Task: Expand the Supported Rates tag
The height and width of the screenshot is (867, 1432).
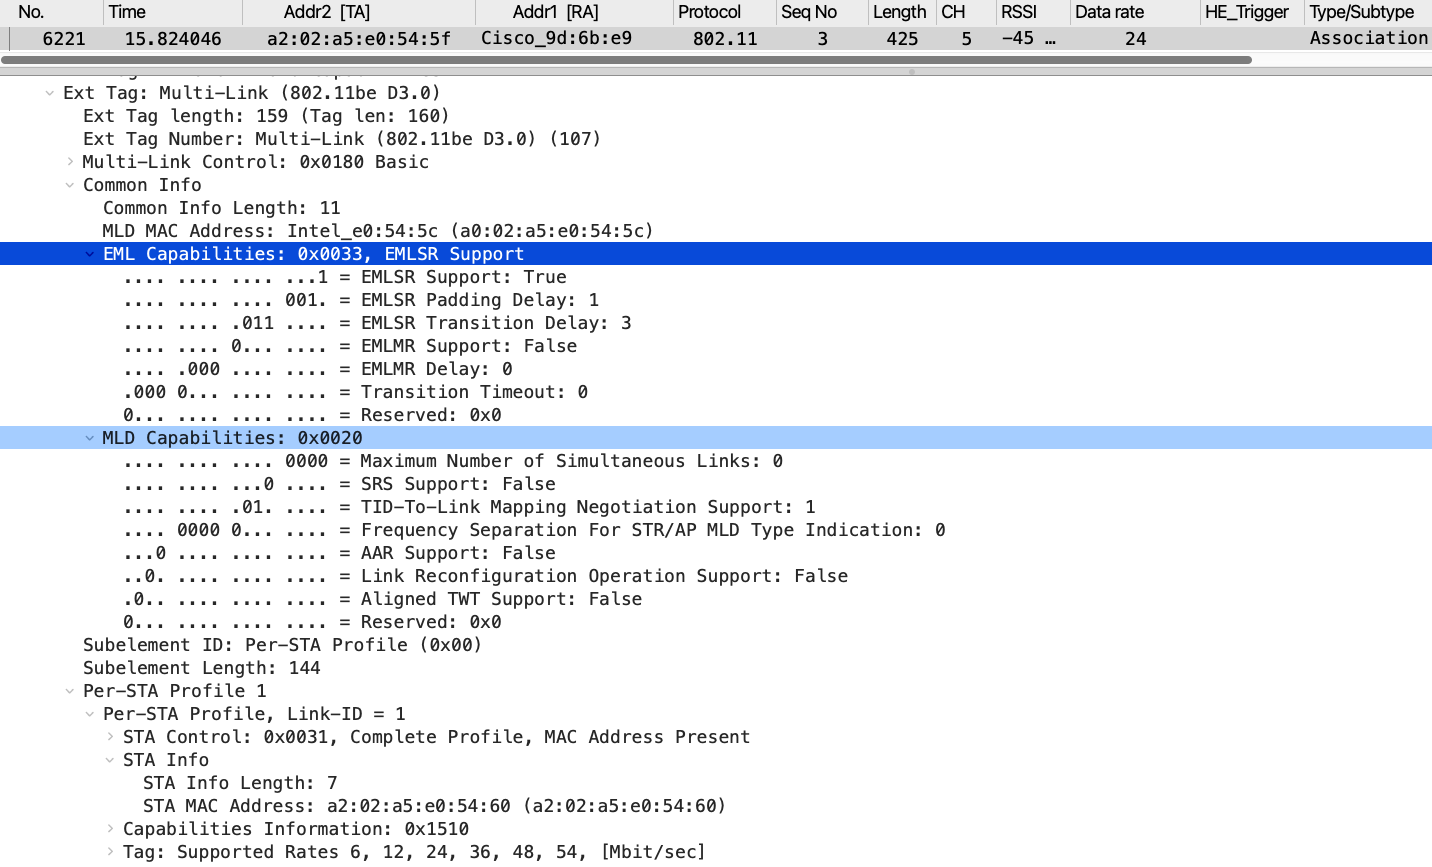Action: [110, 852]
